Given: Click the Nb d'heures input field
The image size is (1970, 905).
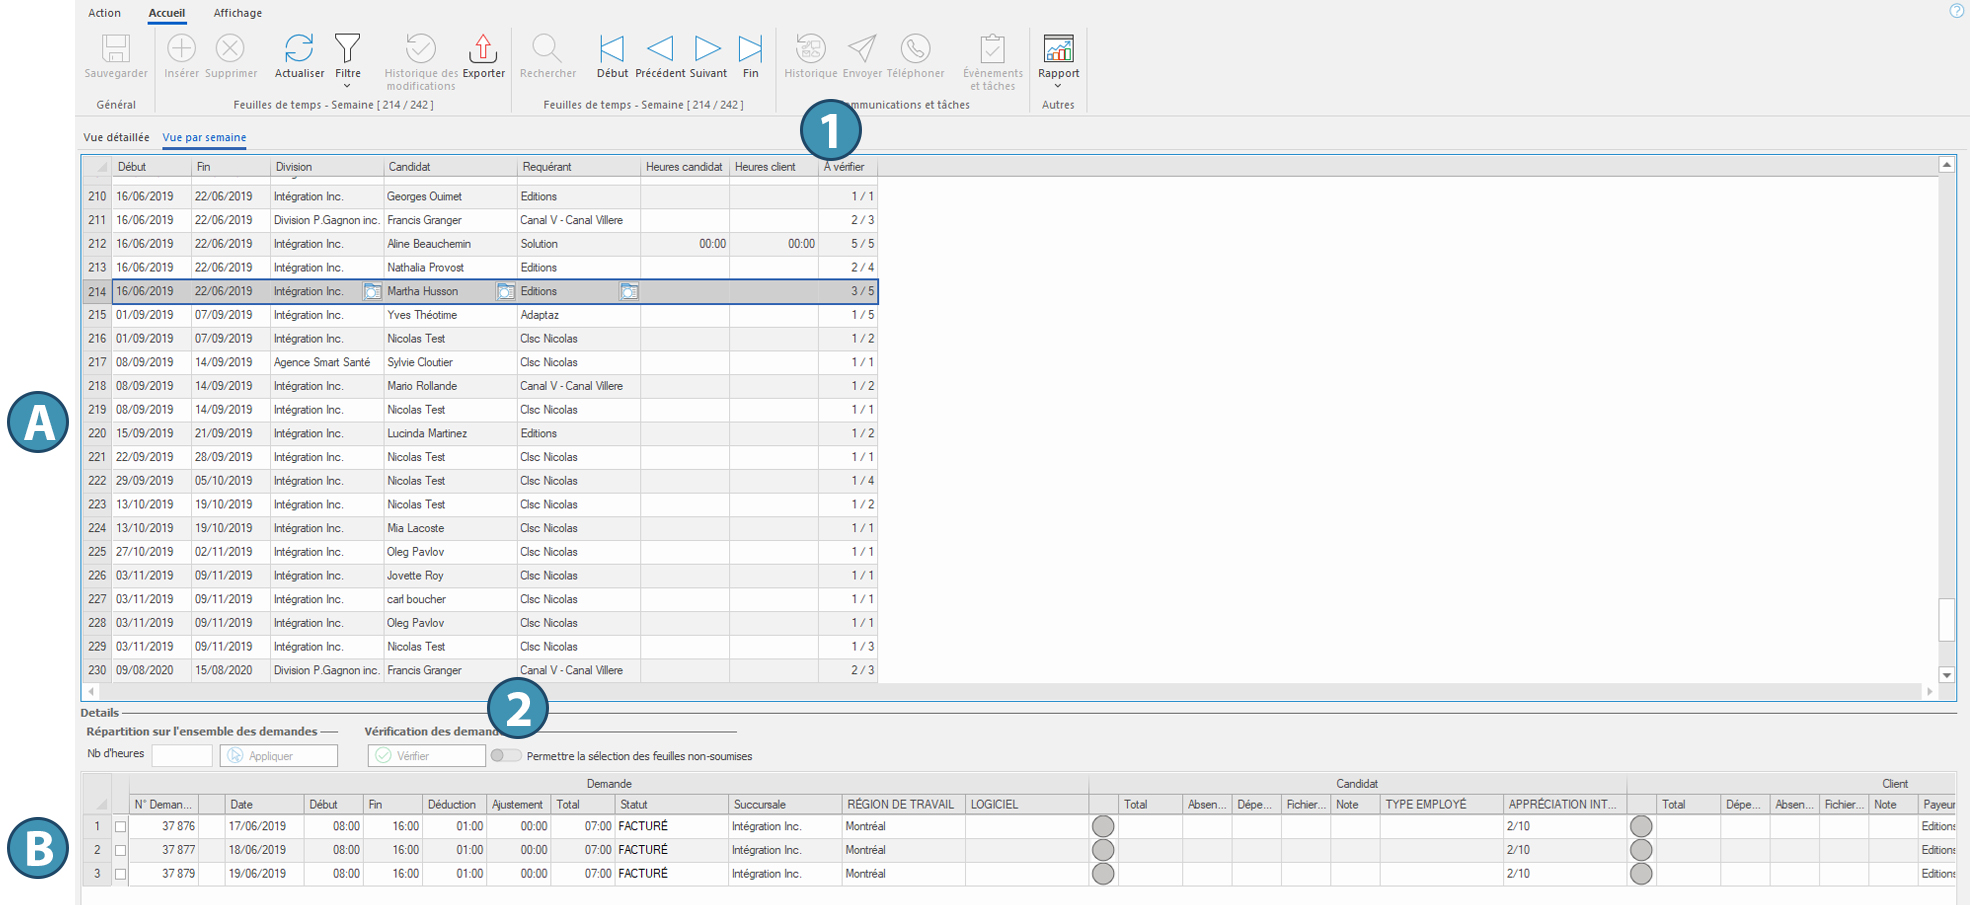Looking at the screenshot, I should click(181, 756).
